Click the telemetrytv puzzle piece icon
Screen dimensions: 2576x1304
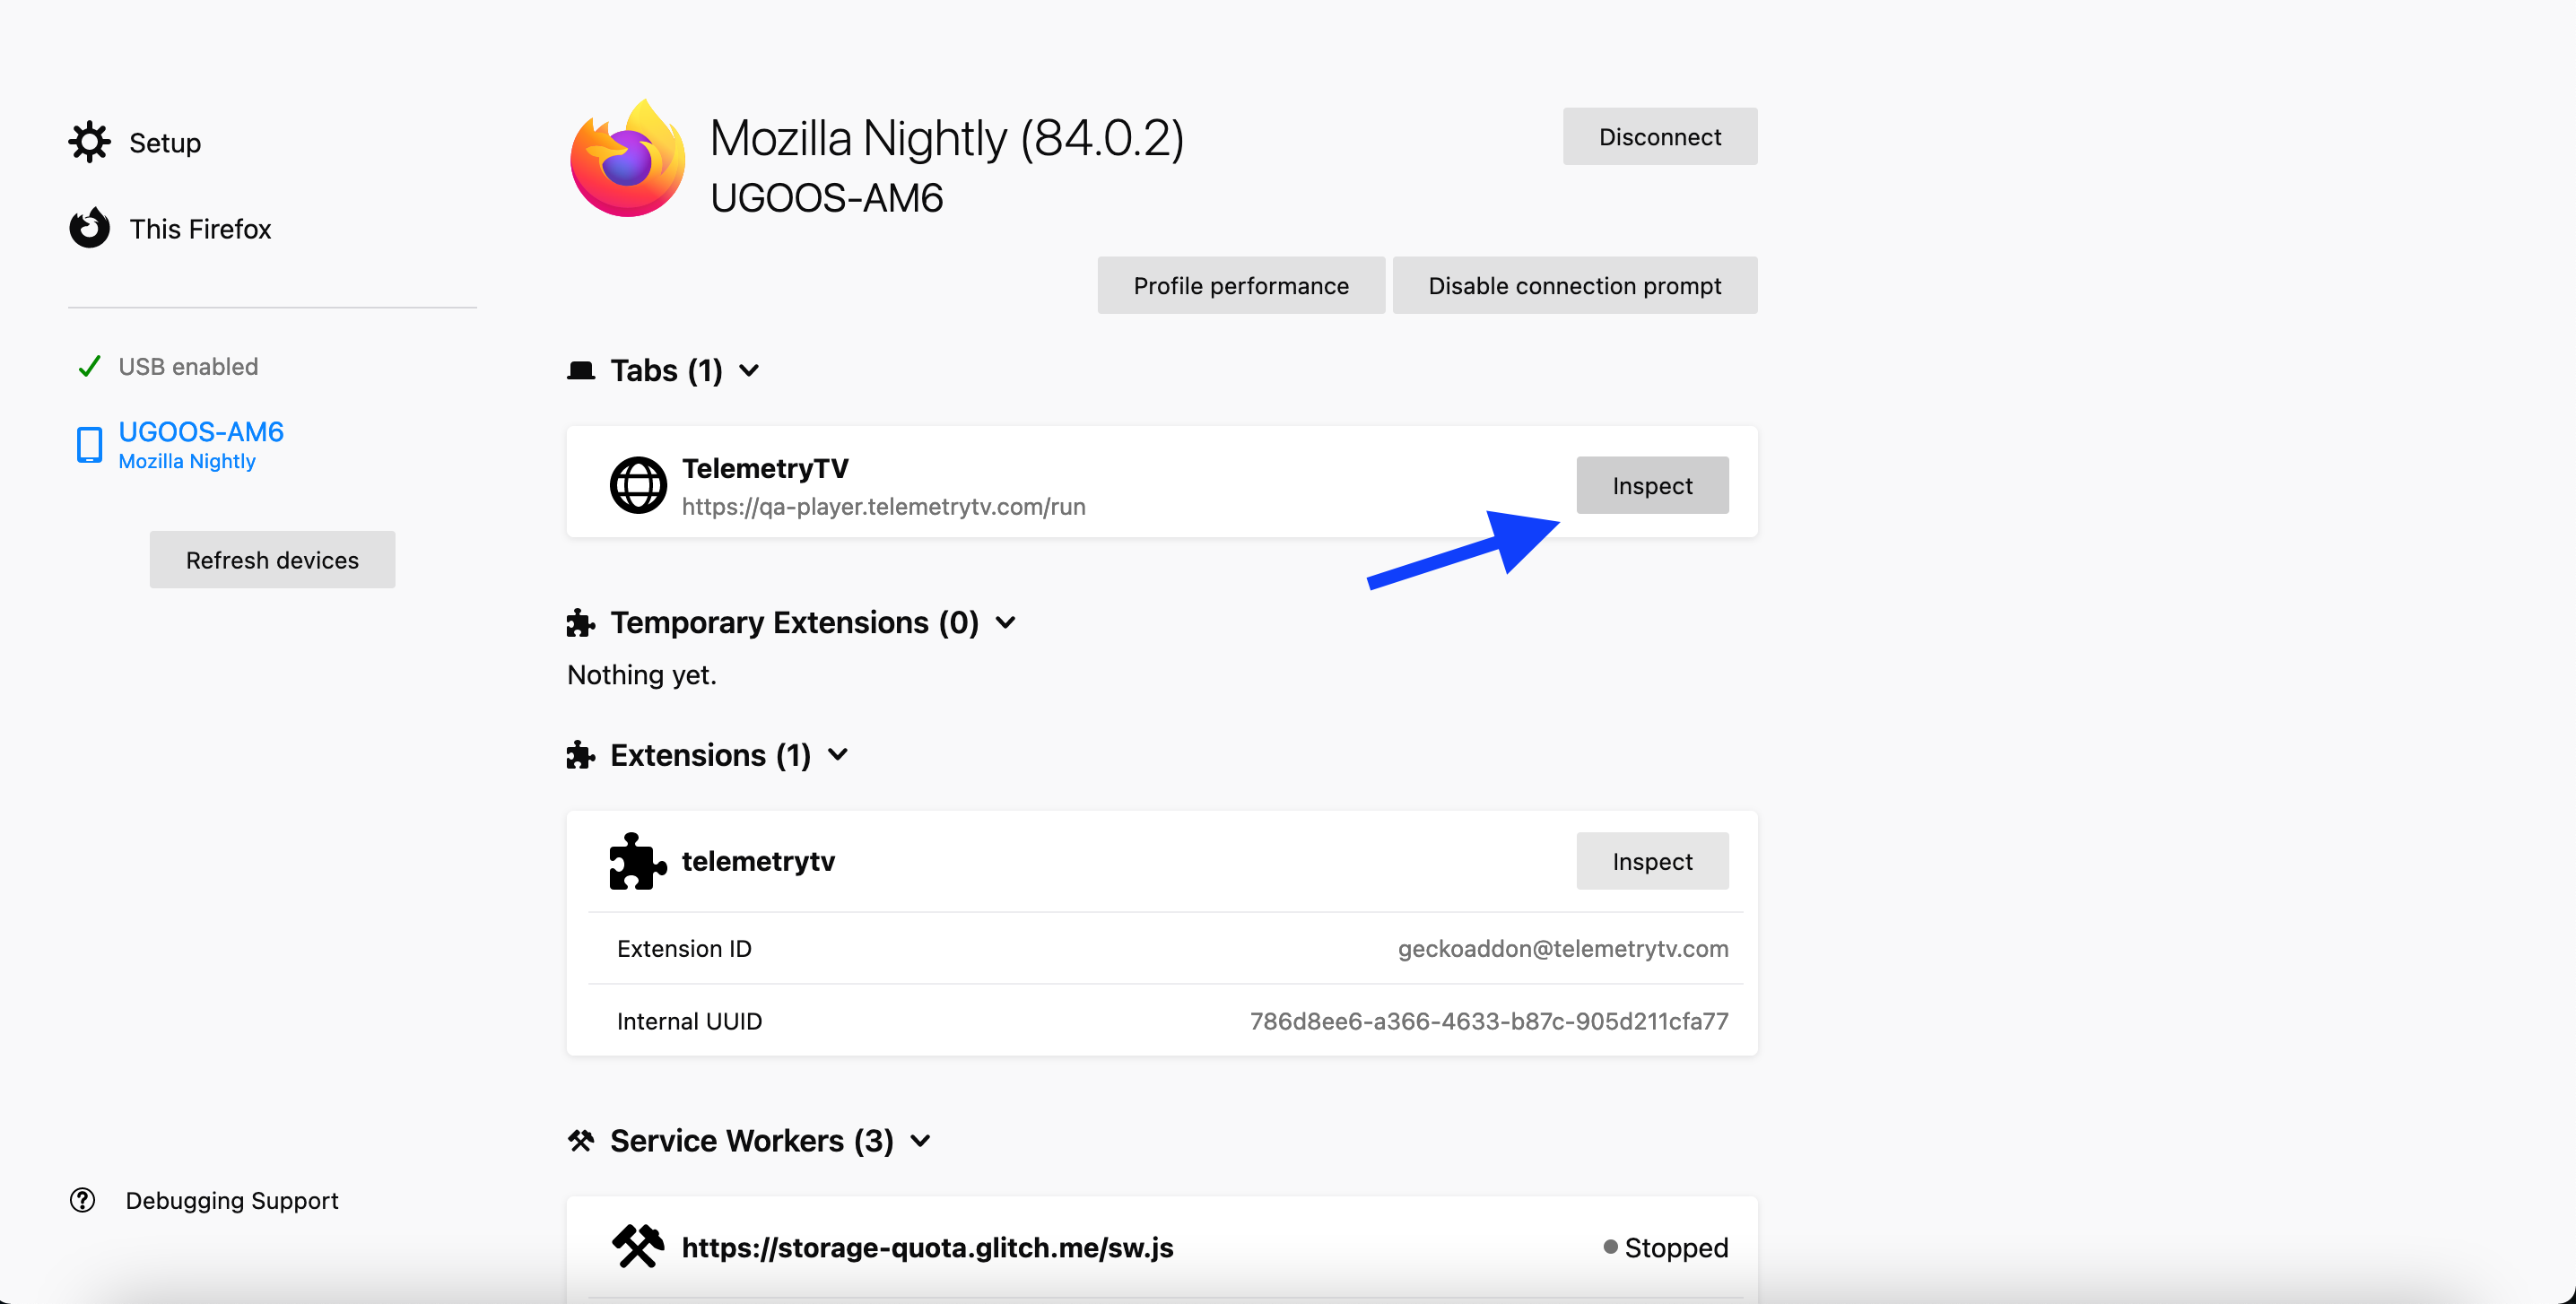coord(637,861)
